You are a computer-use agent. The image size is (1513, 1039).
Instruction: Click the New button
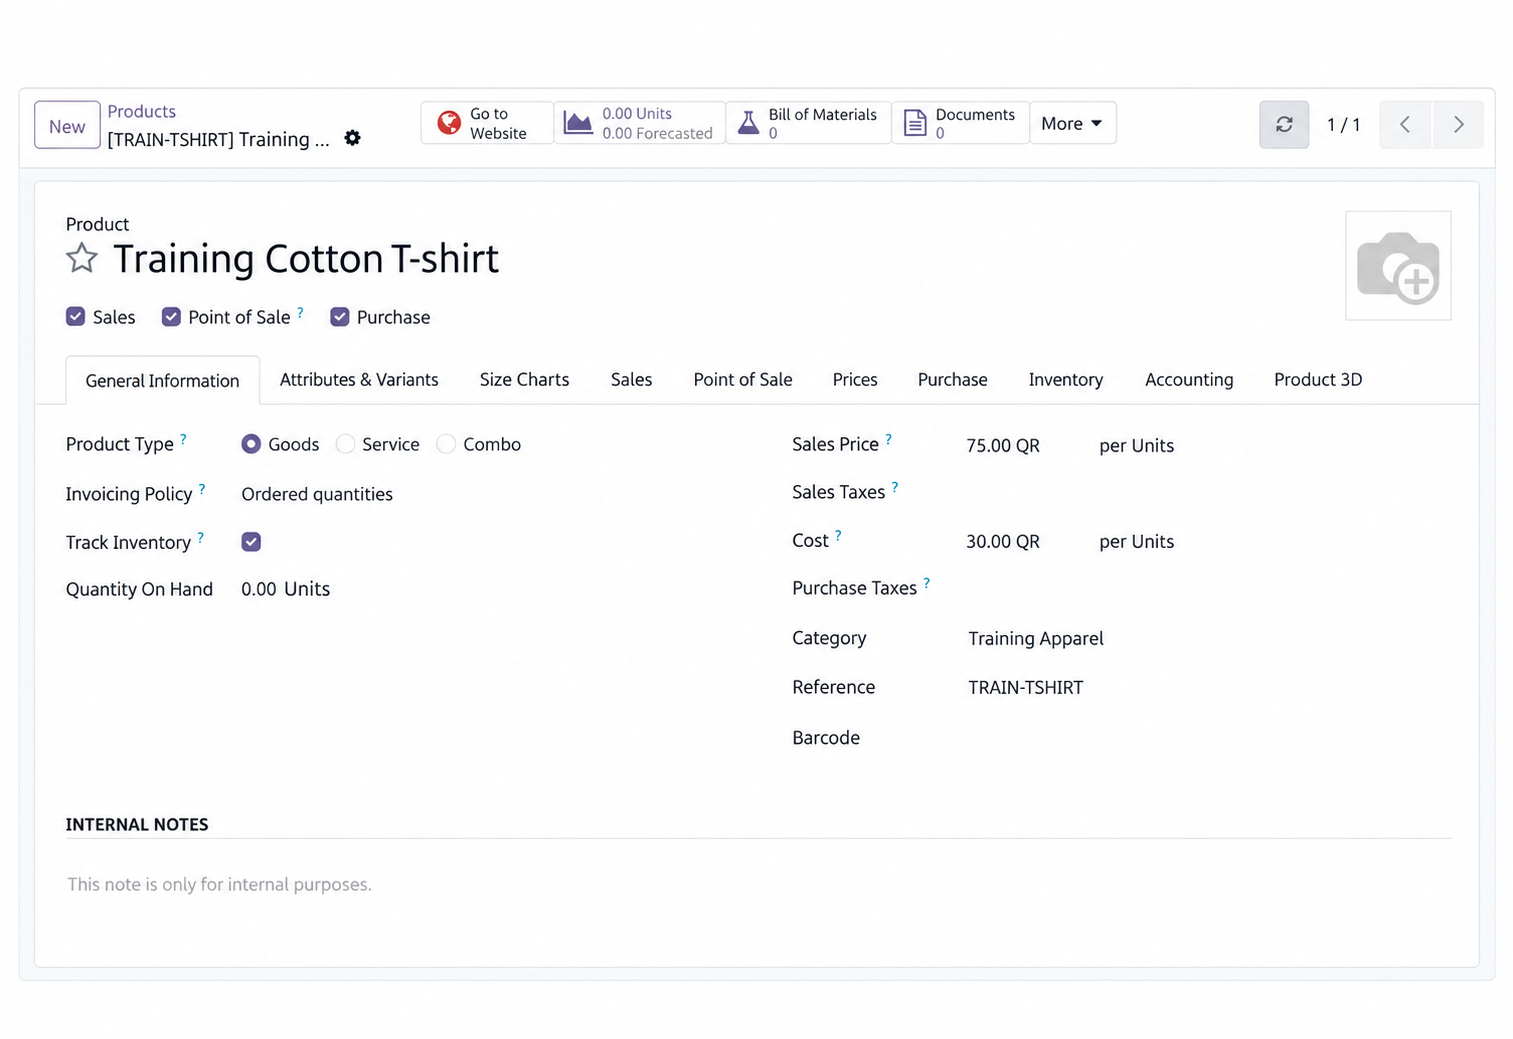67,125
